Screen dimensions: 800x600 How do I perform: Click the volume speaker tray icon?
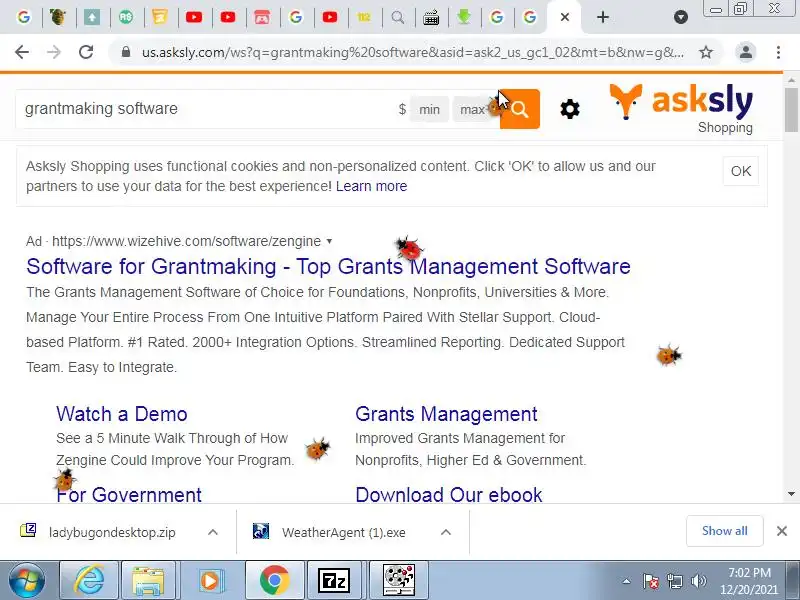(698, 581)
